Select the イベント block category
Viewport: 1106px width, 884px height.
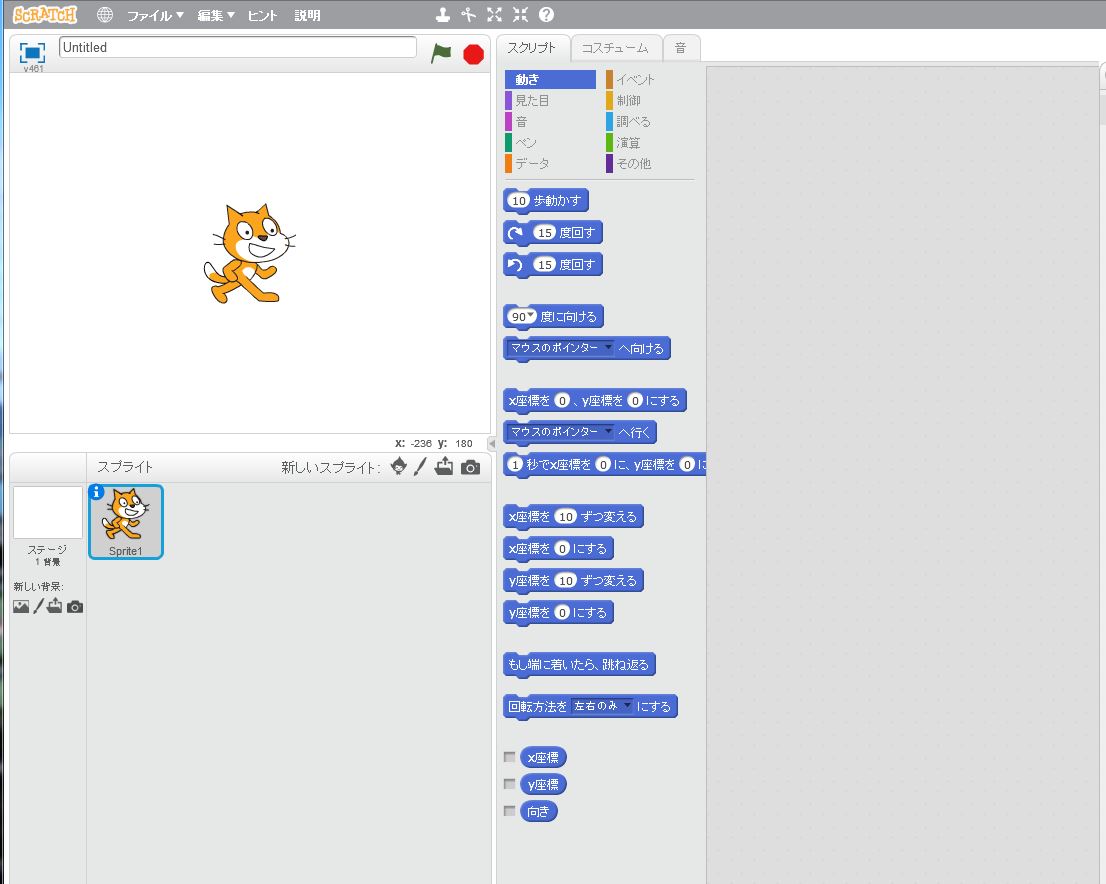[x=635, y=79]
